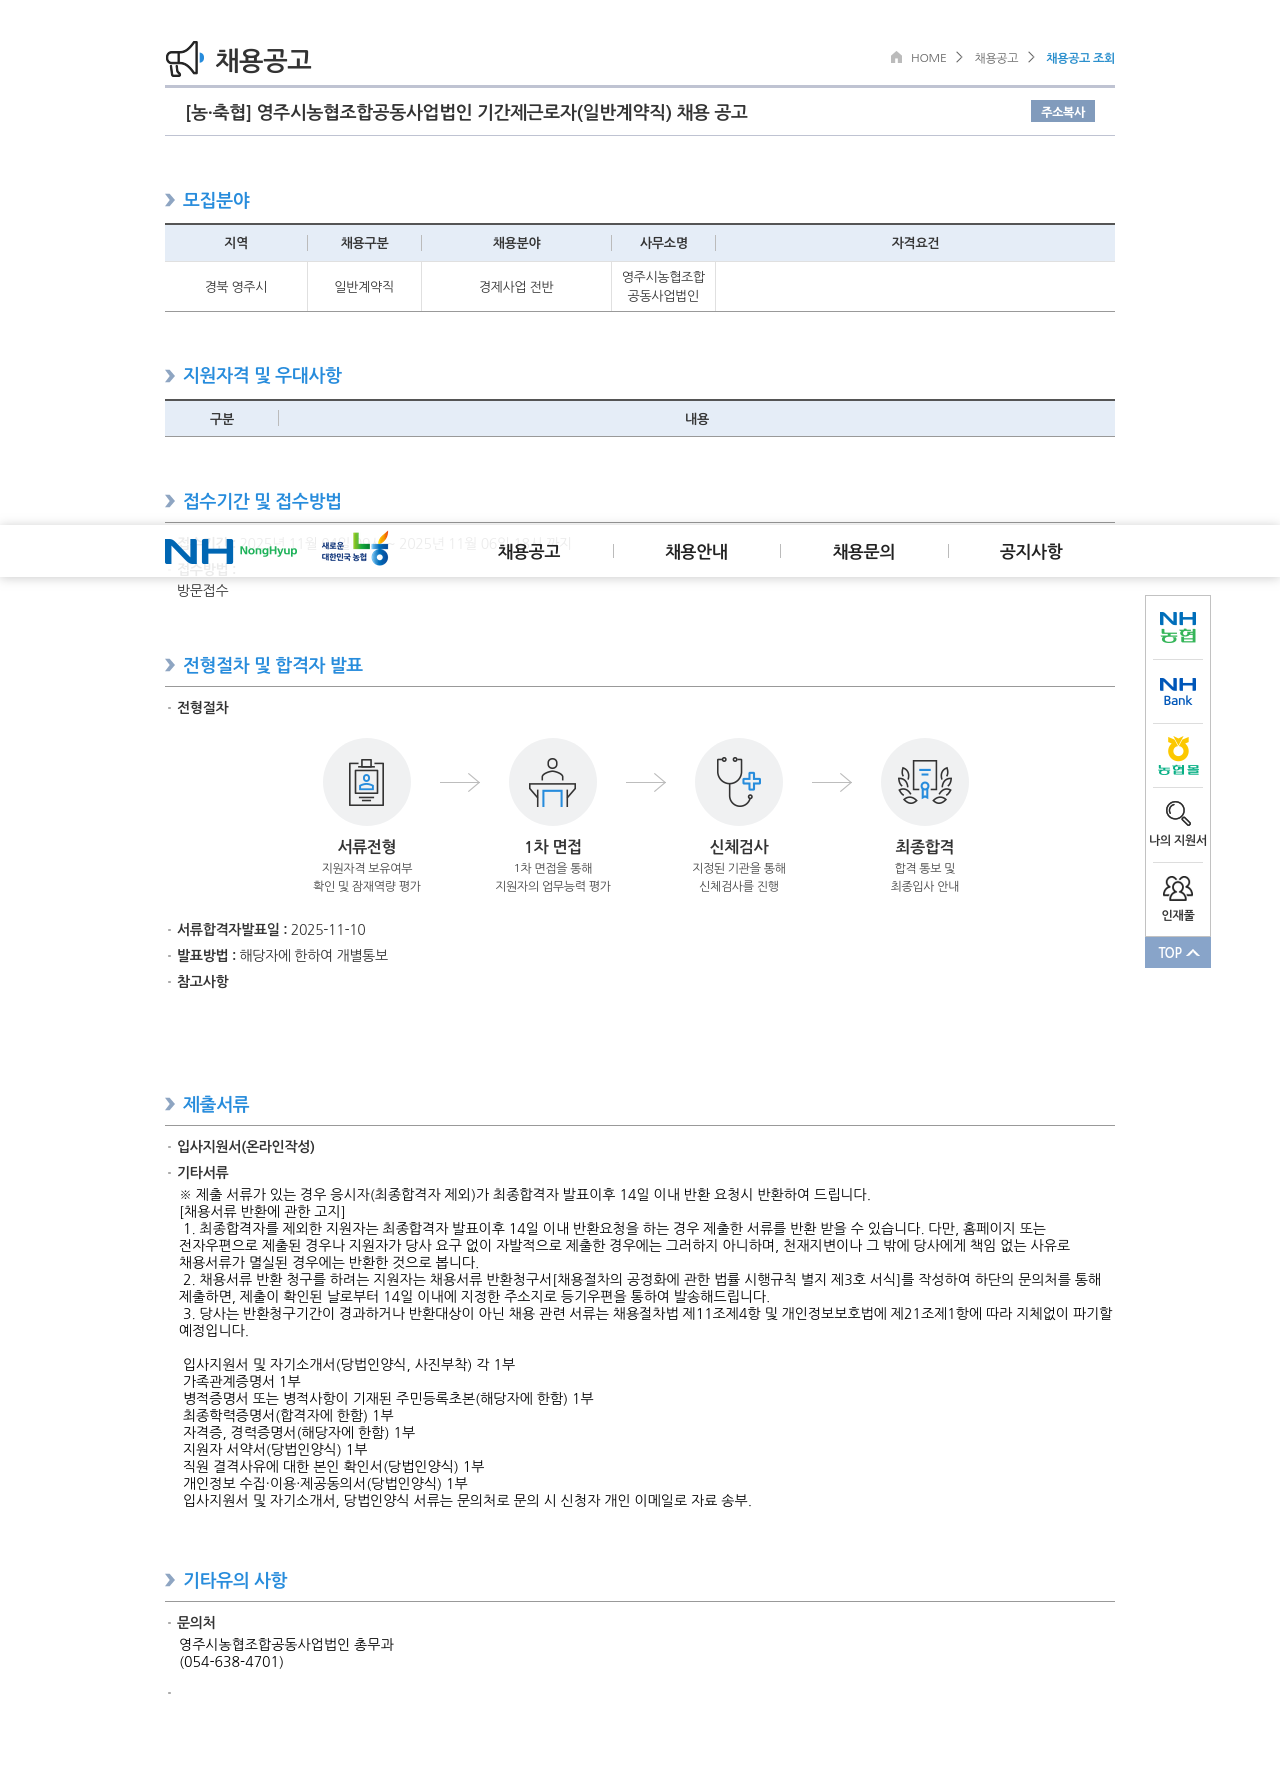Click the 사무소명 column header
Viewport: 1280px width, 1770px height.
click(x=663, y=243)
